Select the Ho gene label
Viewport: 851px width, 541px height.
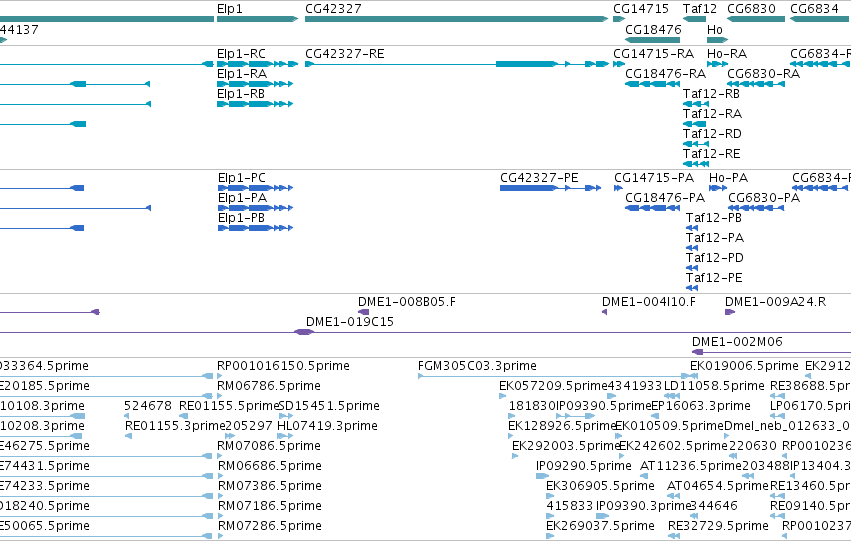tap(715, 29)
